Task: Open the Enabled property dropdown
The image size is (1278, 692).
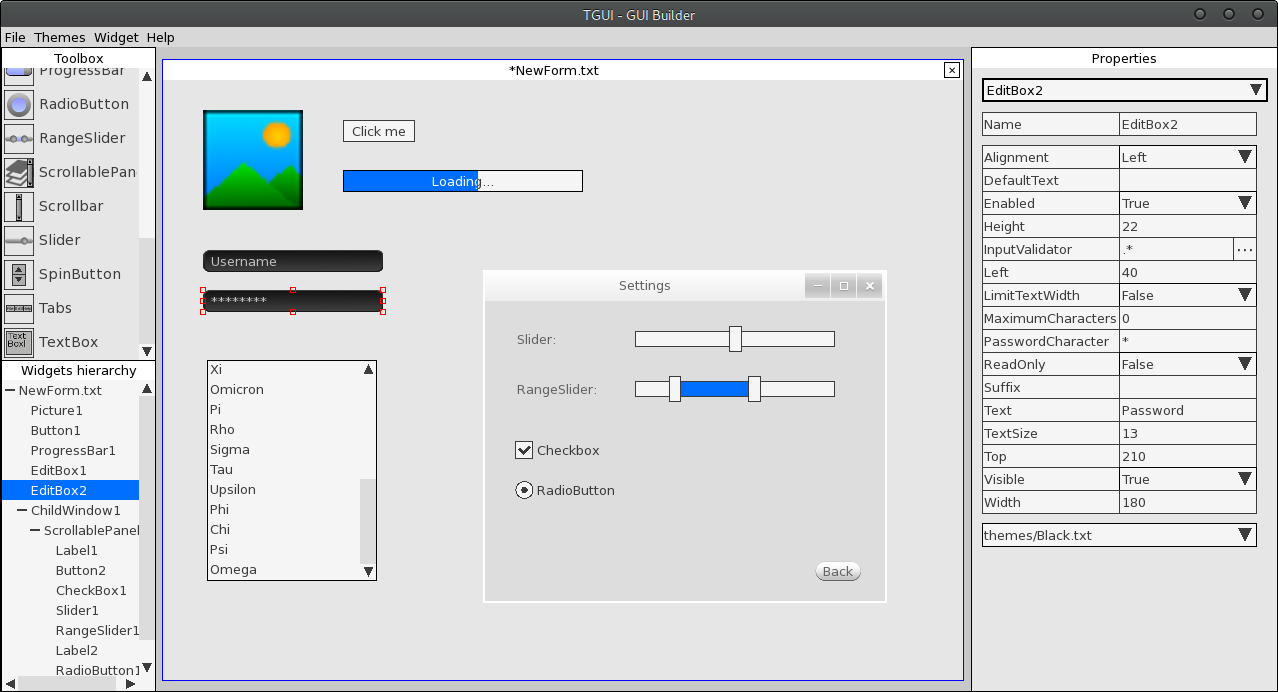Action: 1244,203
